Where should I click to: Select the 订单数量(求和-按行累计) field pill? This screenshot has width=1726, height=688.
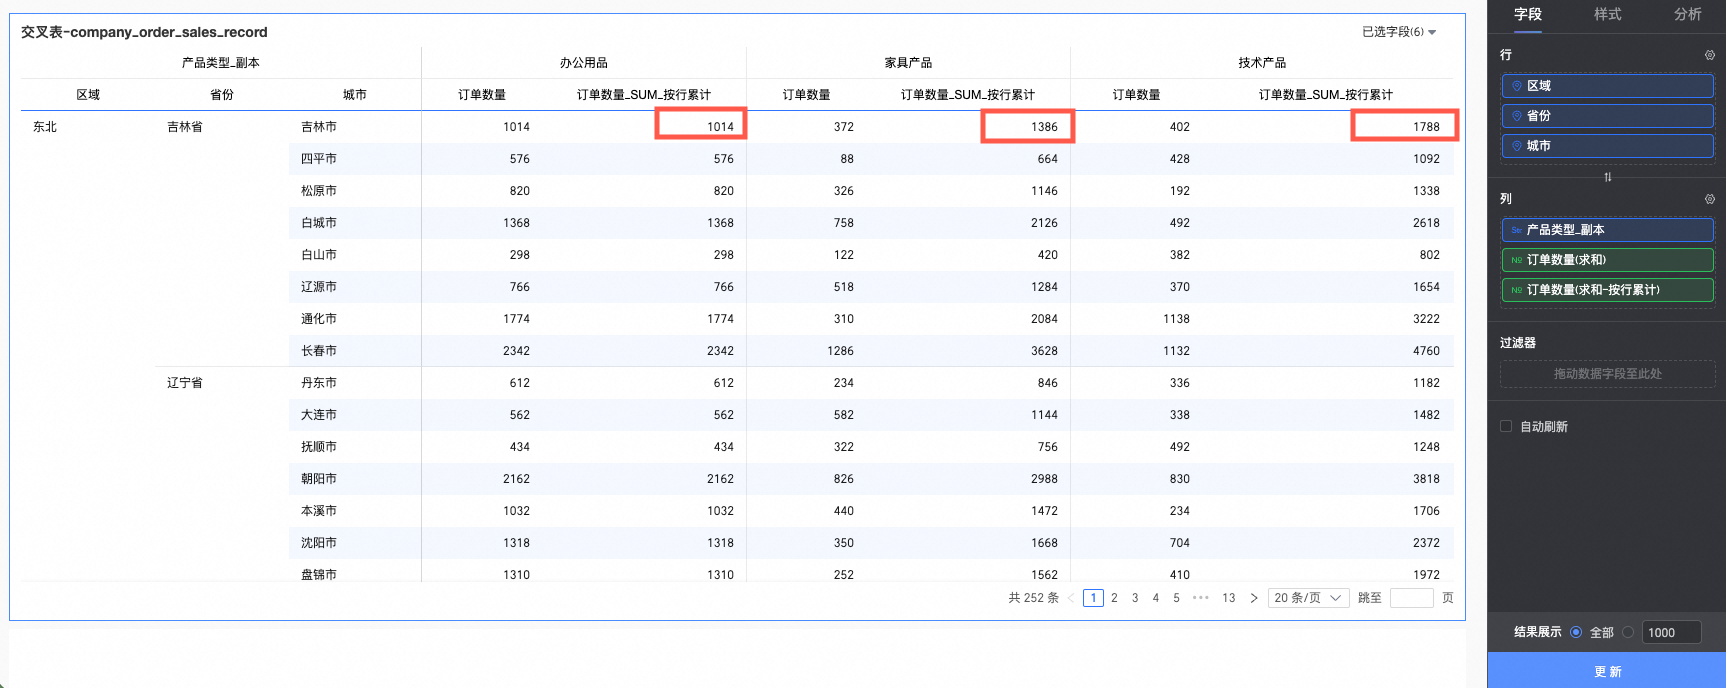[1607, 290]
